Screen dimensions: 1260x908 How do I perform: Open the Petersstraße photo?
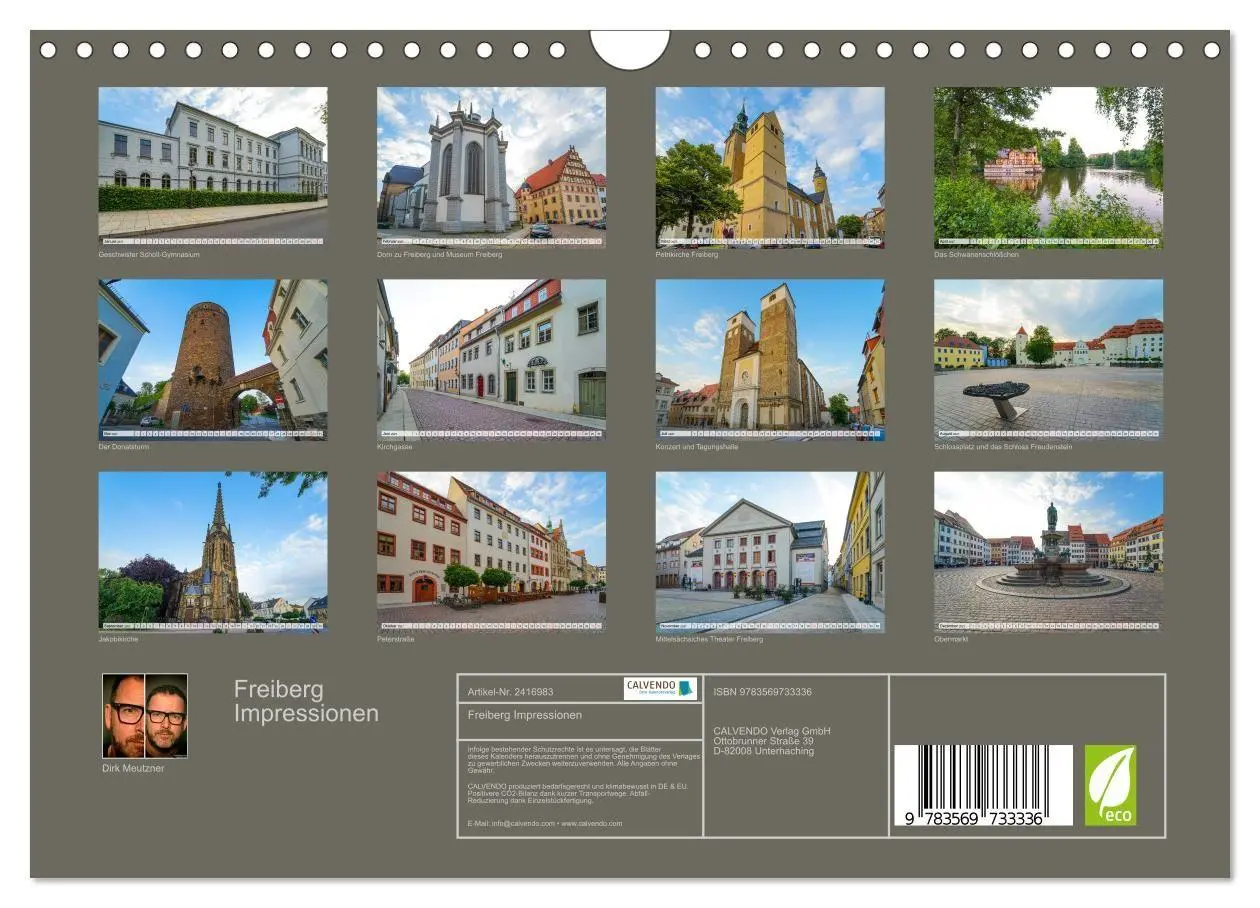[x=491, y=552]
